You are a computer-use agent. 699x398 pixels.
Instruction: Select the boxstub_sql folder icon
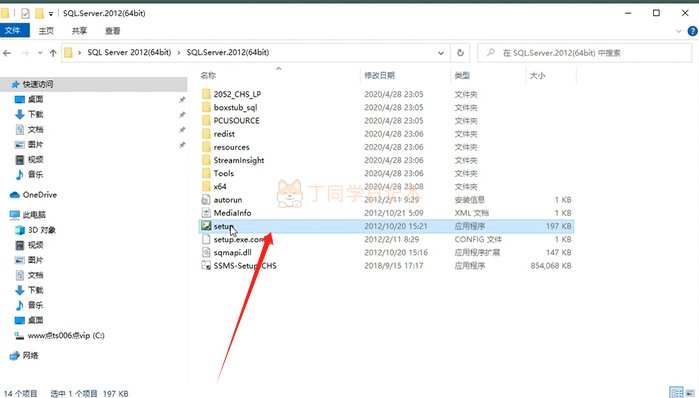(206, 107)
